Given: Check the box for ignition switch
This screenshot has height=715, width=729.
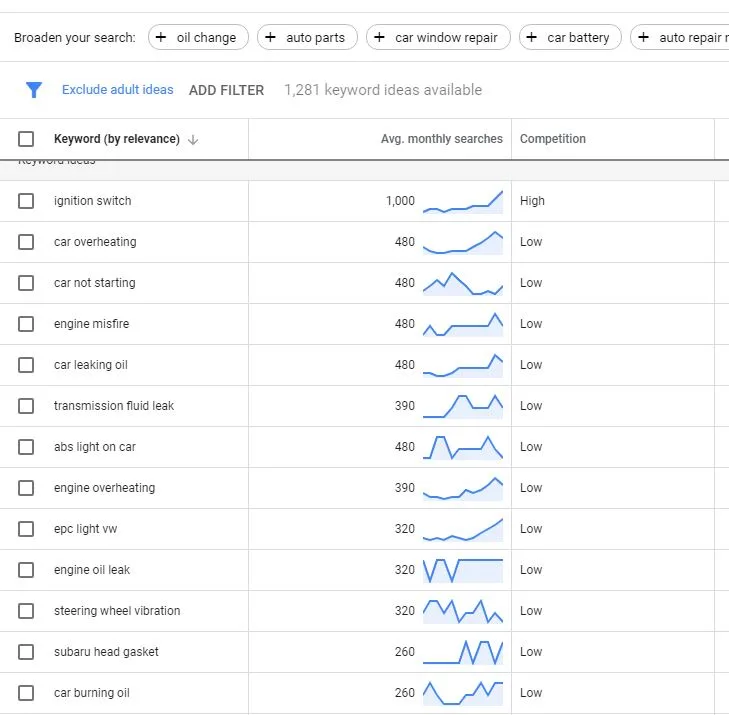Looking at the screenshot, I should coord(26,201).
